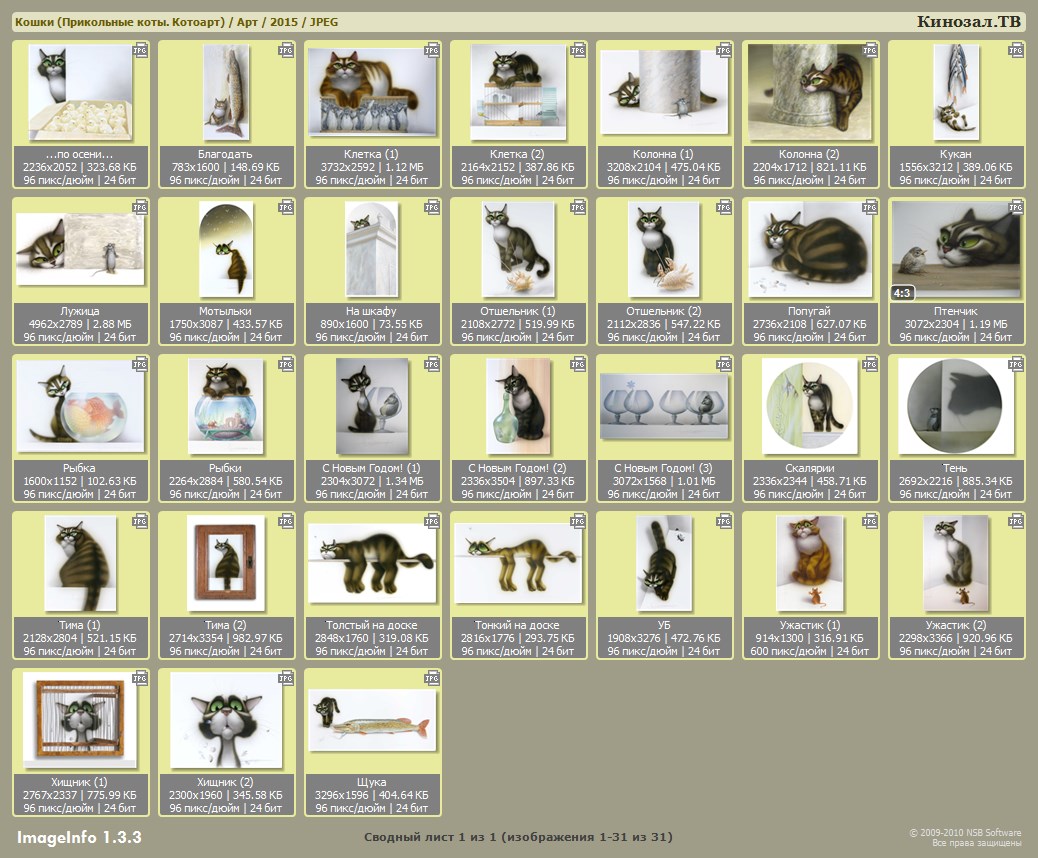
Task: Click the JPG badge on the Рыбка tile
Action: pos(140,364)
